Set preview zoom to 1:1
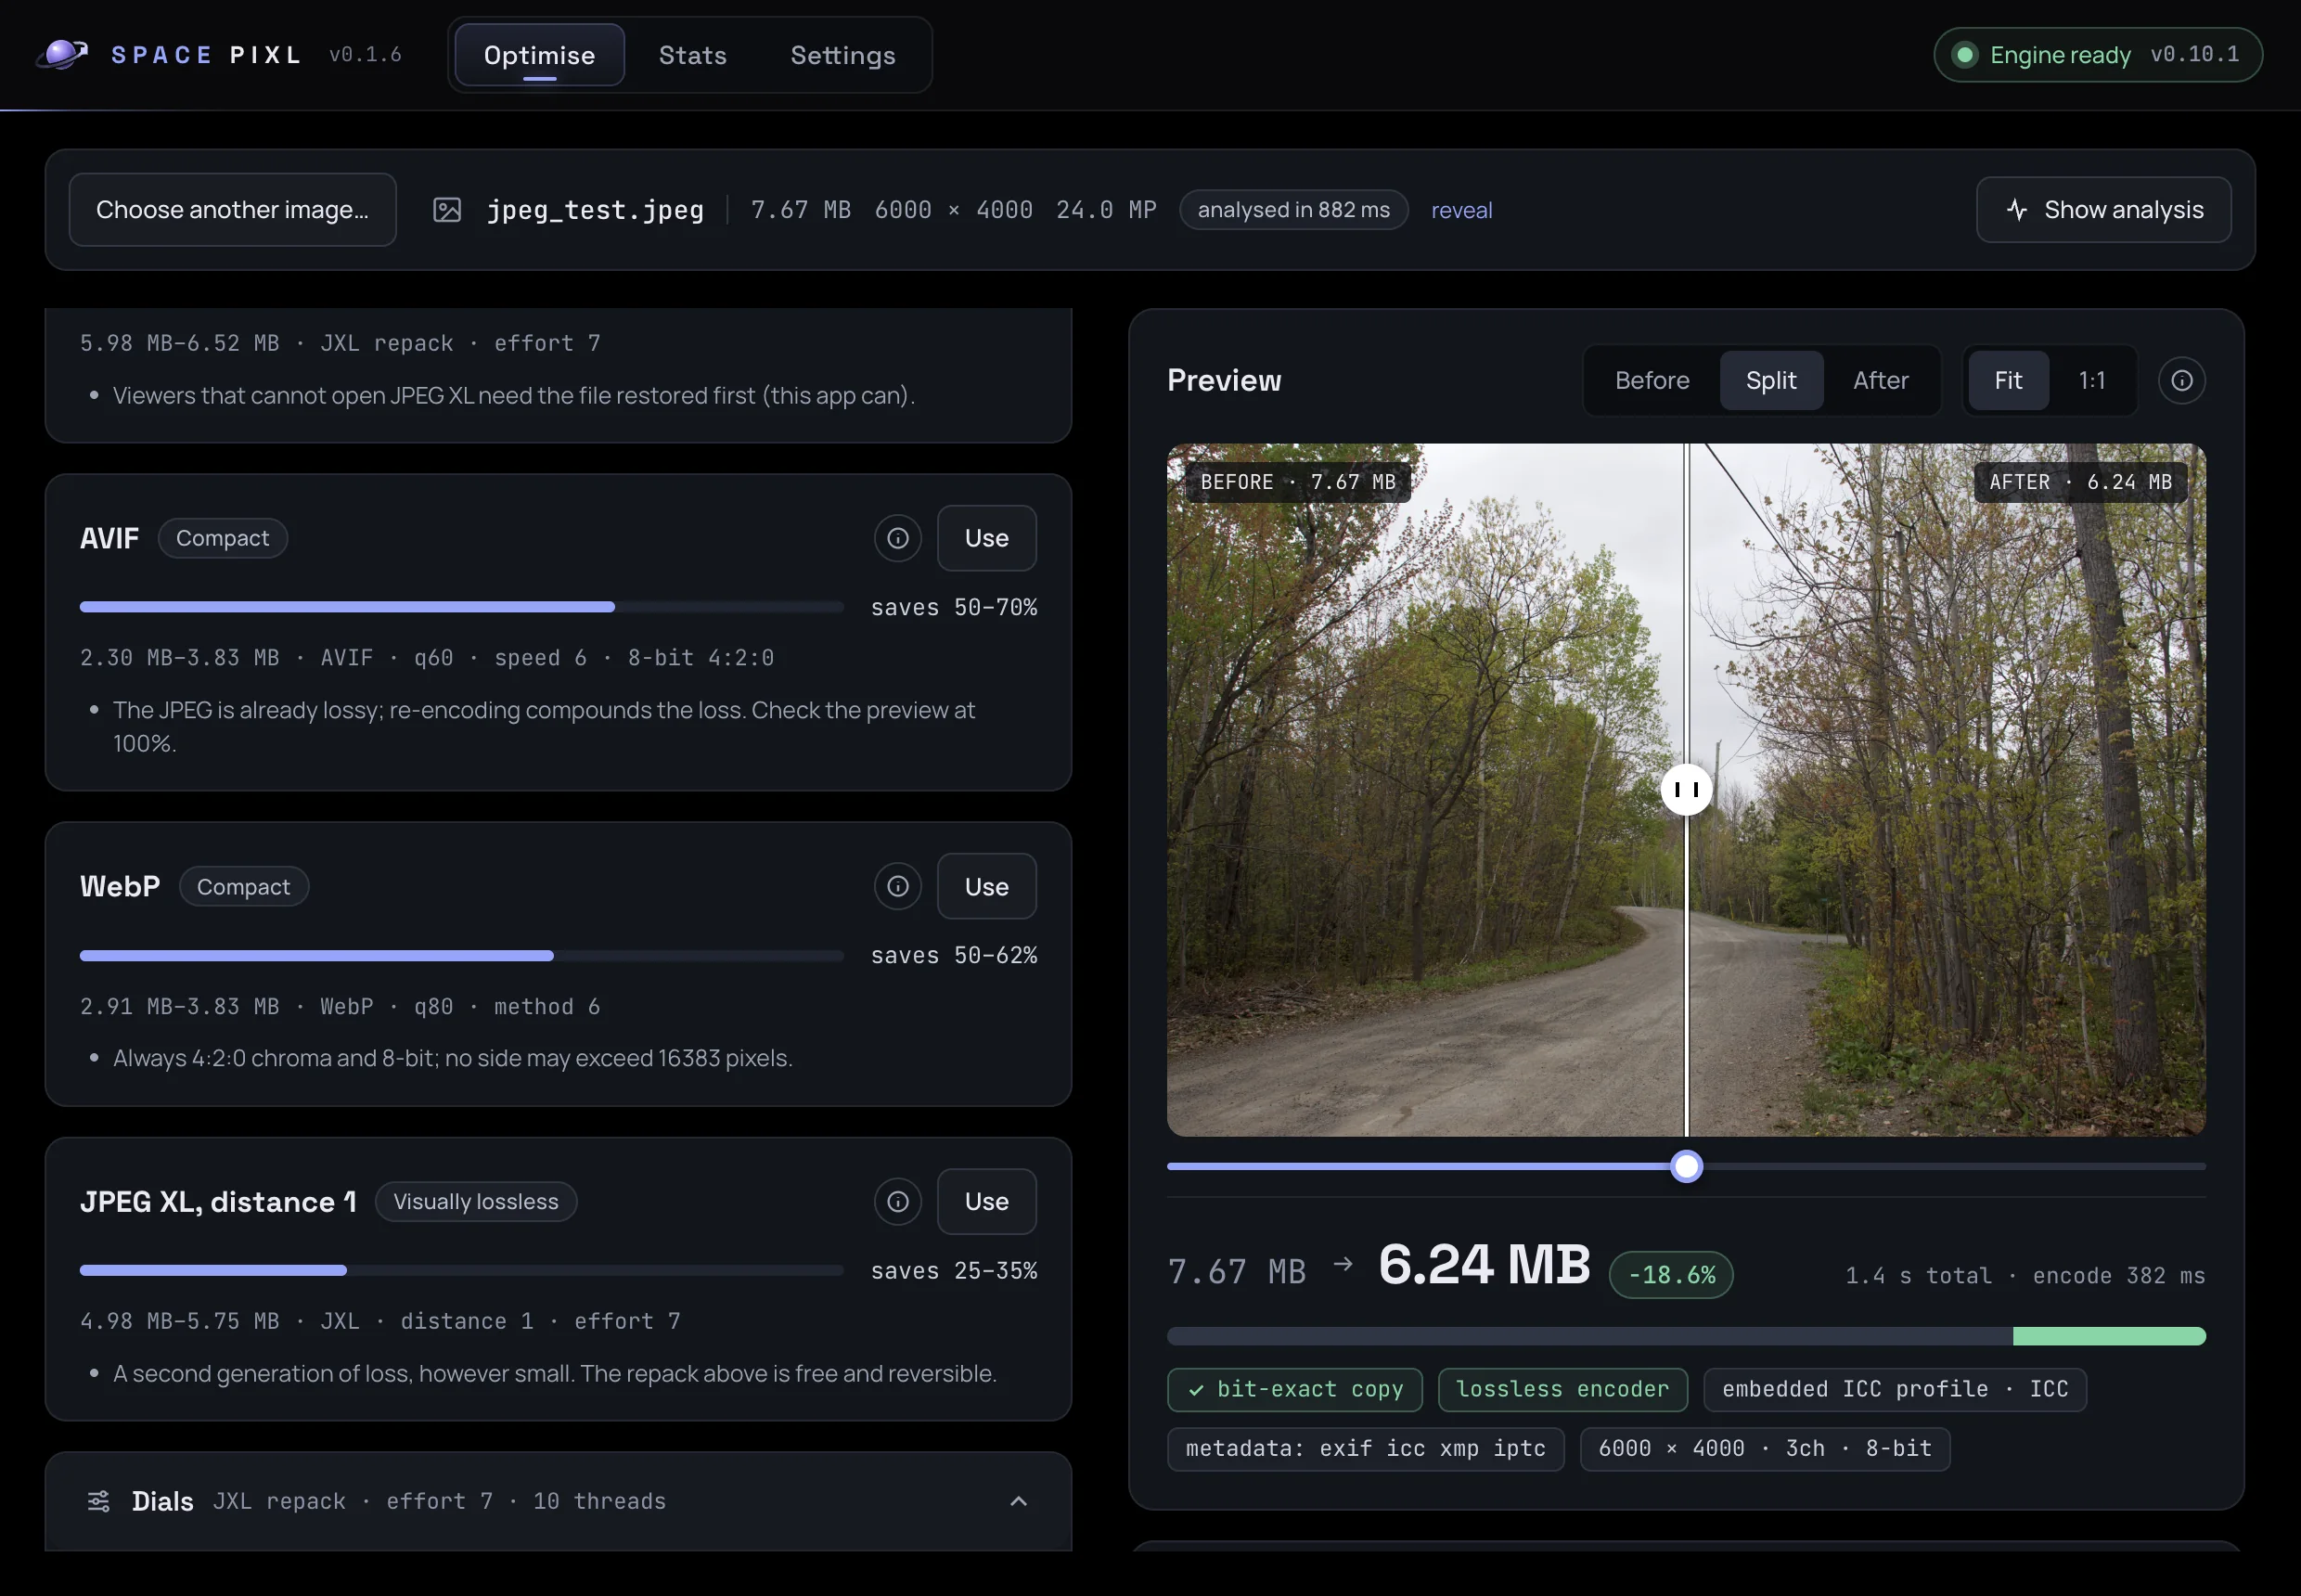 (x=2092, y=380)
